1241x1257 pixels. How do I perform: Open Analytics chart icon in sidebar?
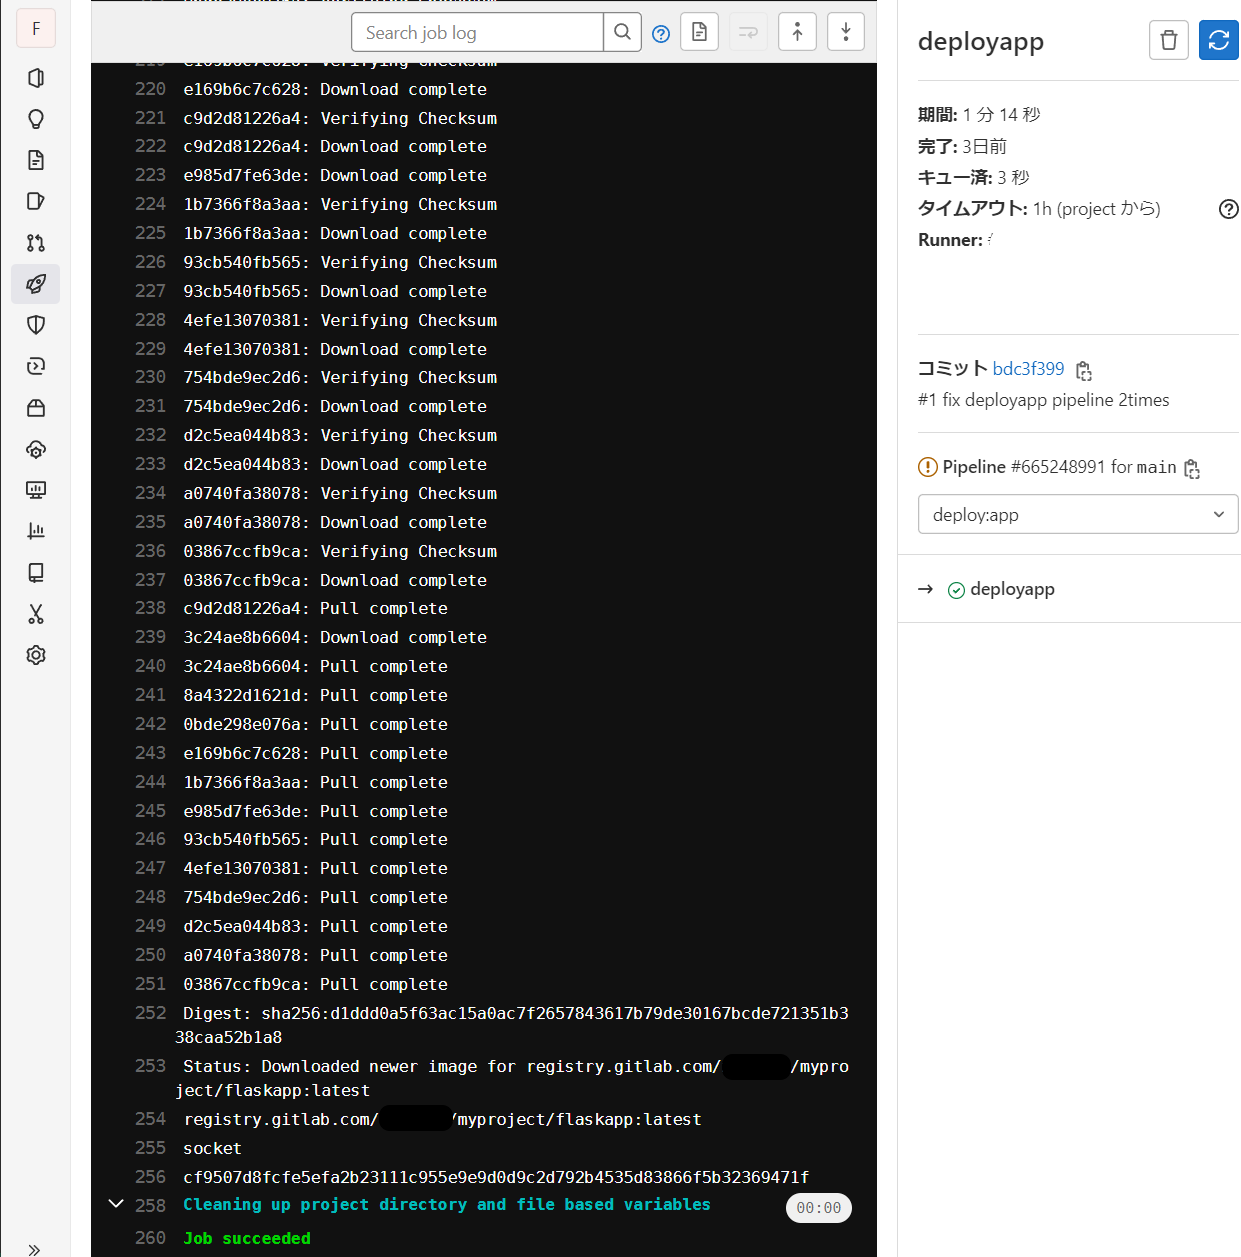click(x=36, y=531)
